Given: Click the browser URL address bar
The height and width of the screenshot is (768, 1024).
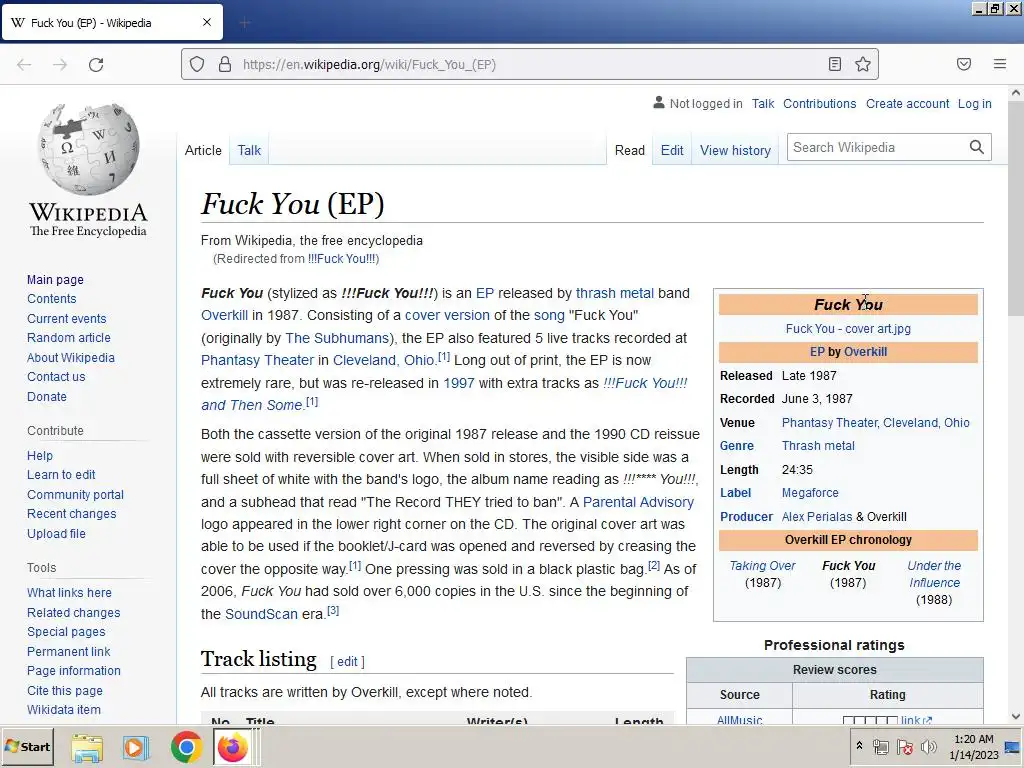Looking at the screenshot, I should pos(529,64).
